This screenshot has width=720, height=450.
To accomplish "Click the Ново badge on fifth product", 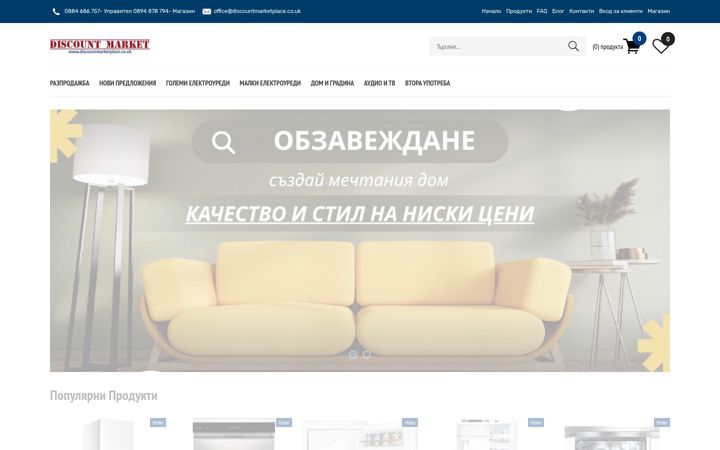I will (662, 422).
